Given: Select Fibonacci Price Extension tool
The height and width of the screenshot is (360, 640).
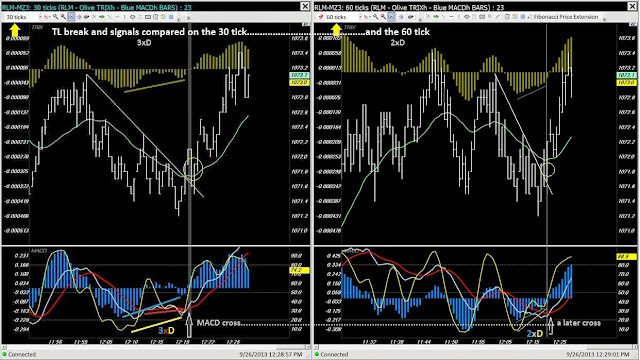Looking at the screenshot, I should pos(563,17).
